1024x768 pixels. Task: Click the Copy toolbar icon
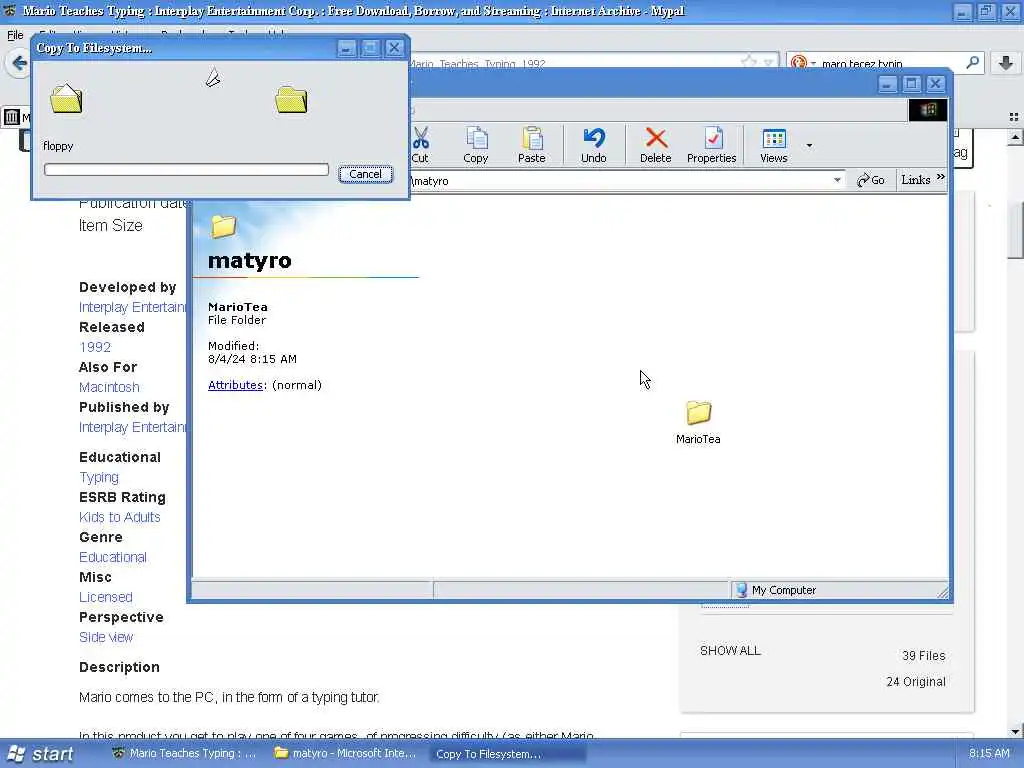coord(476,138)
